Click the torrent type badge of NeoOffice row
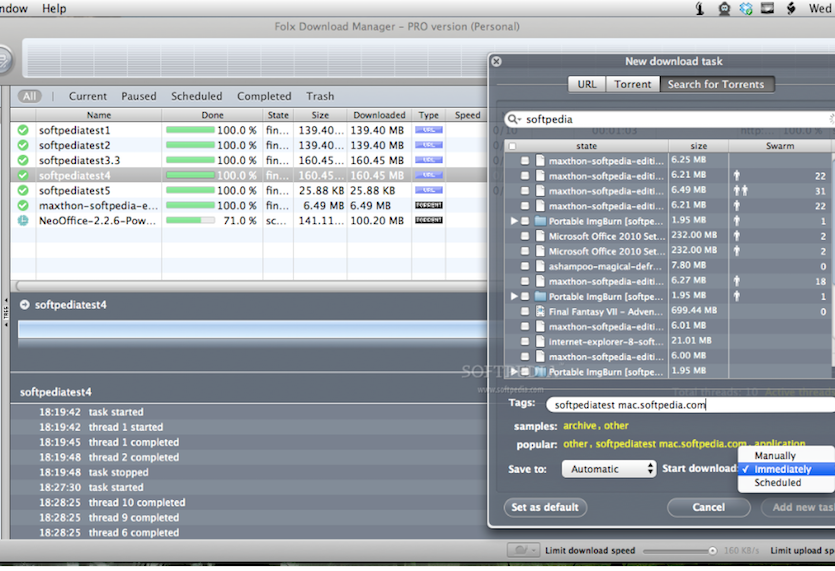This screenshot has height=571, width=835. (x=429, y=220)
